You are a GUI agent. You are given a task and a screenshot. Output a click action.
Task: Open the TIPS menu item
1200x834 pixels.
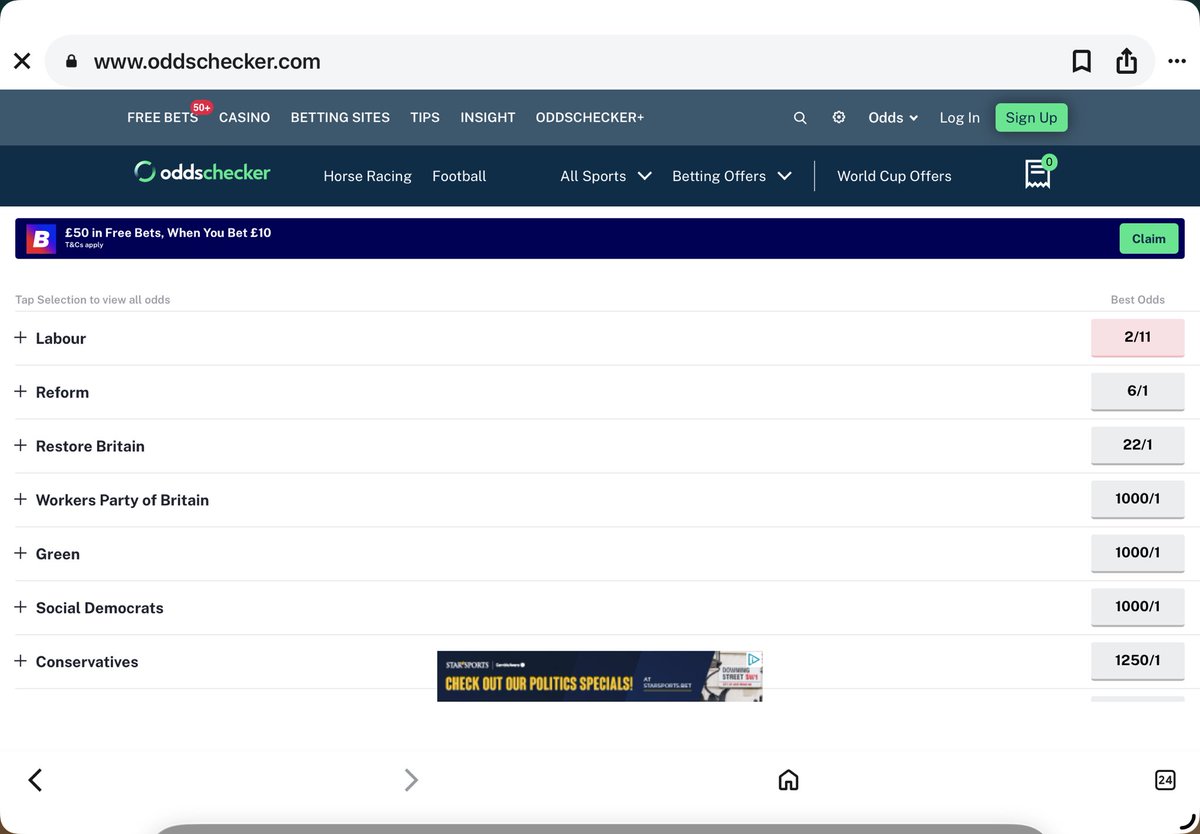click(x=425, y=117)
